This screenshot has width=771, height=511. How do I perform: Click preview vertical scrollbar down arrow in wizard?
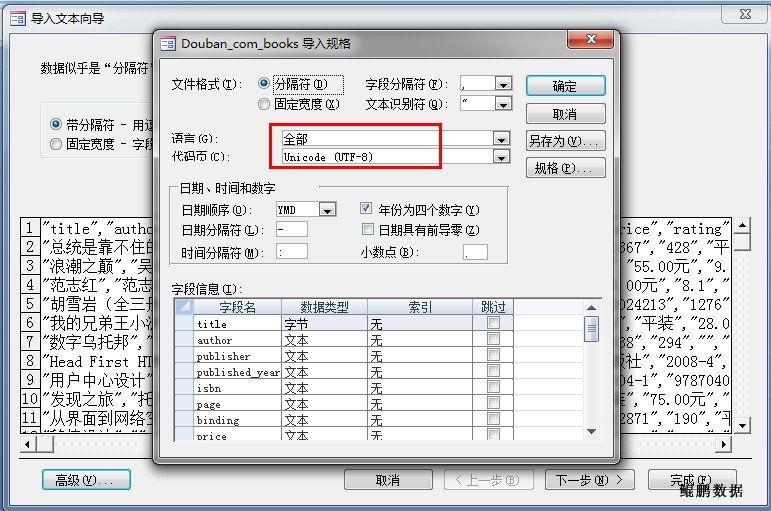tap(741, 425)
